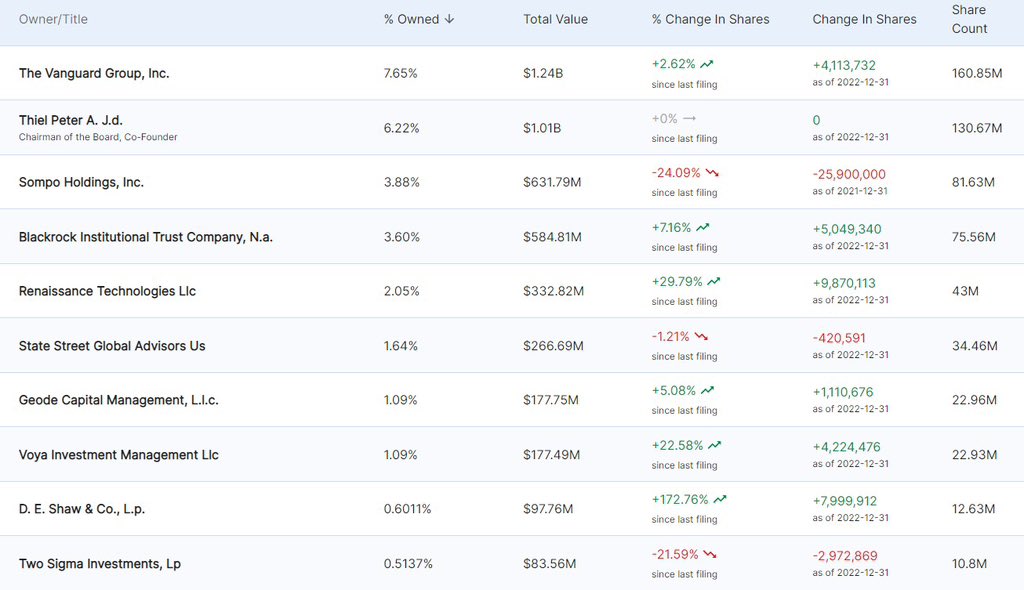Open Voya Investment Management Llc entry
This screenshot has height=590, width=1024.
pyautogui.click(x=118, y=455)
